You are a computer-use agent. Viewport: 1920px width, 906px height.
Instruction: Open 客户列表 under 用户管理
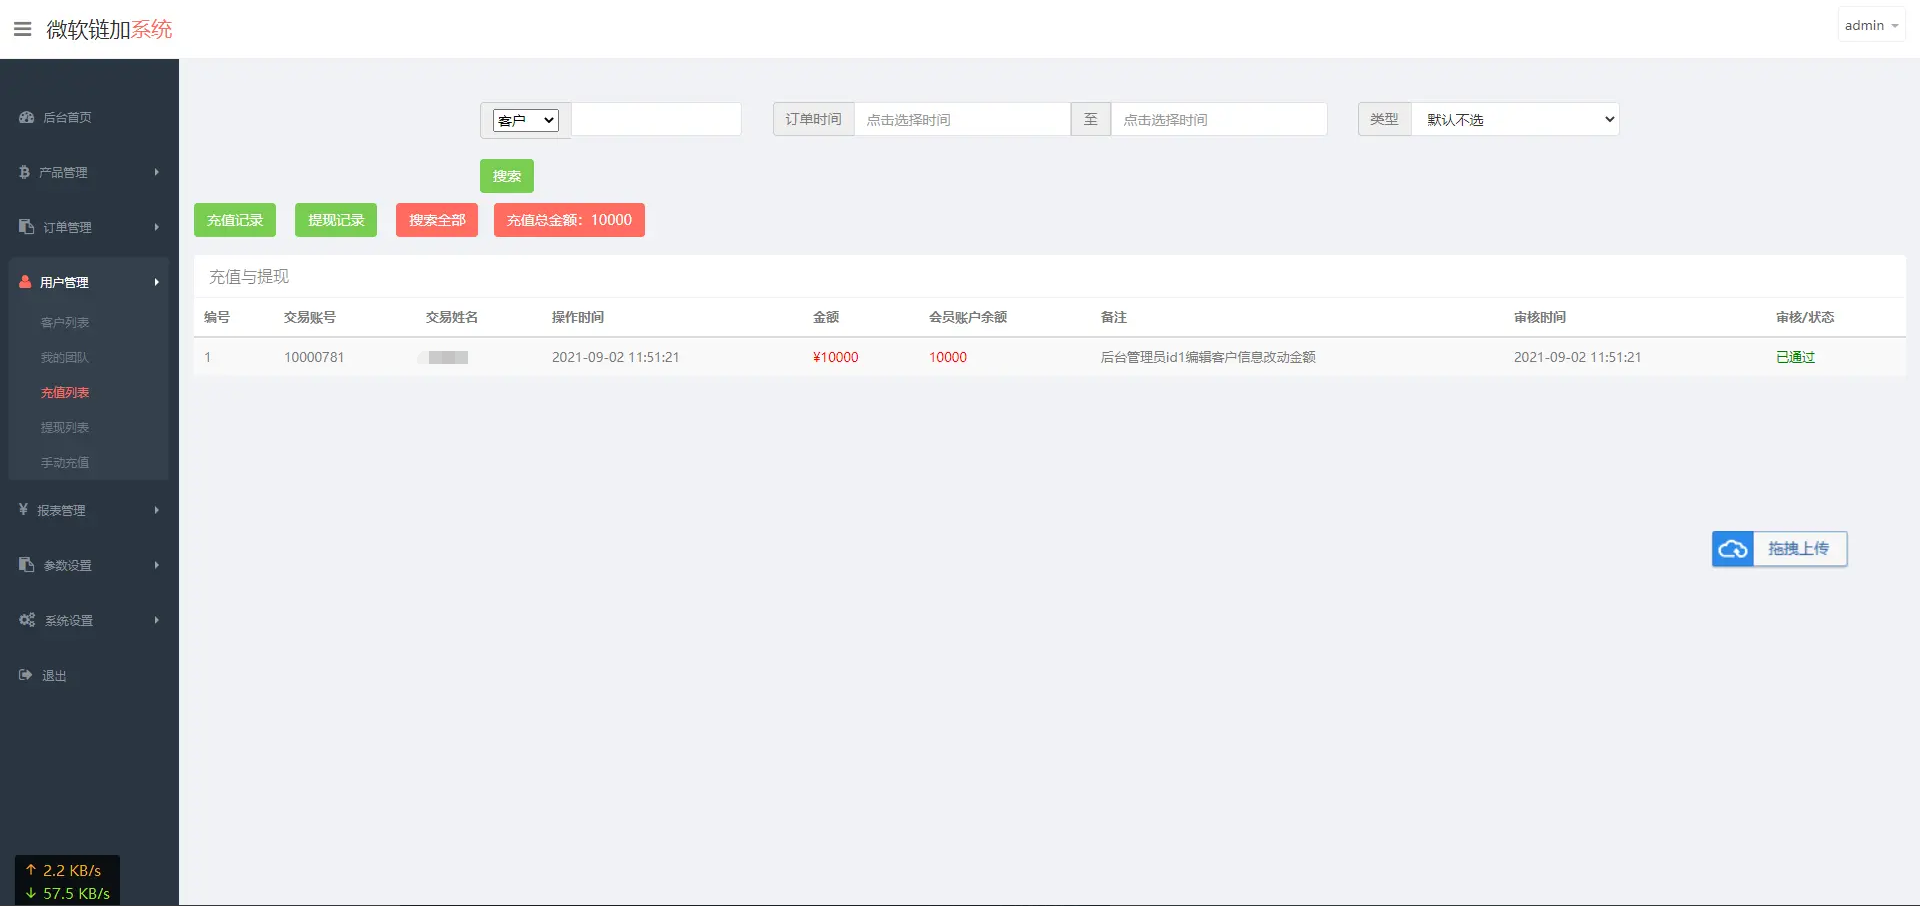(x=64, y=322)
